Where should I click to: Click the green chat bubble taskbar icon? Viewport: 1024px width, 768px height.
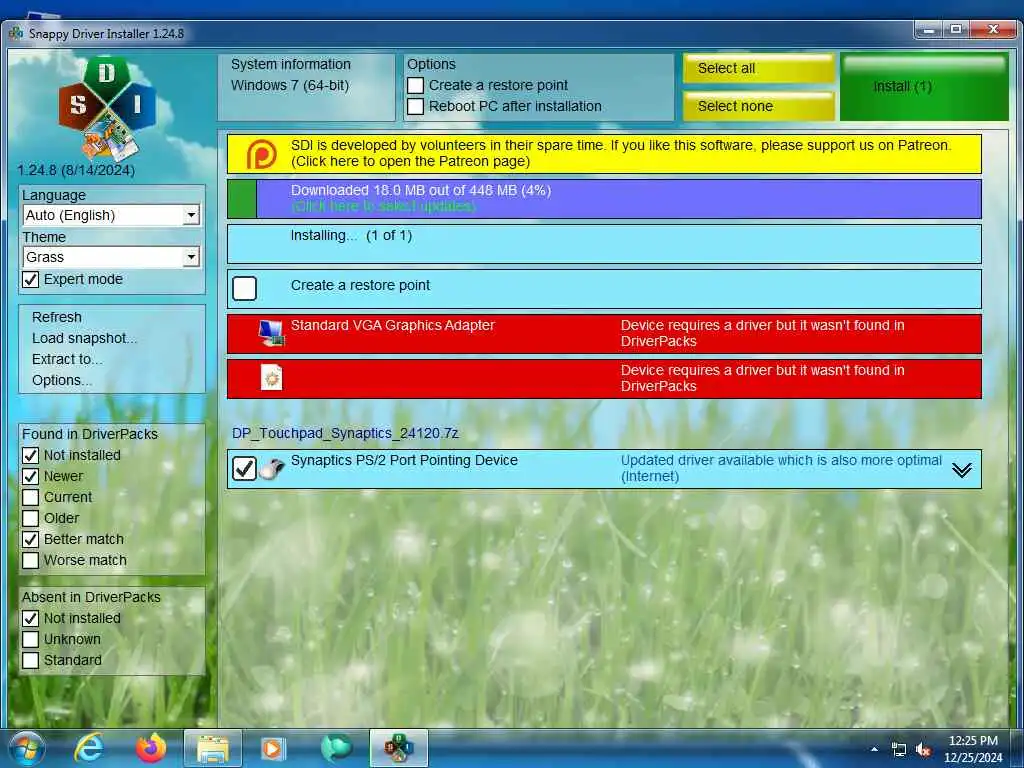click(336, 748)
